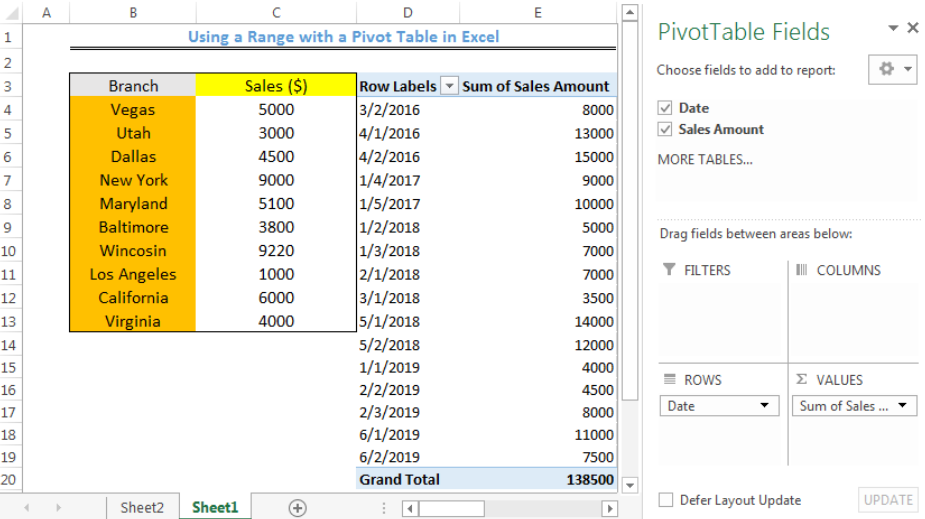This screenshot has height=519, width=925.
Task: Open the Row Labels filter dropdown
Action: pyautogui.click(x=449, y=86)
